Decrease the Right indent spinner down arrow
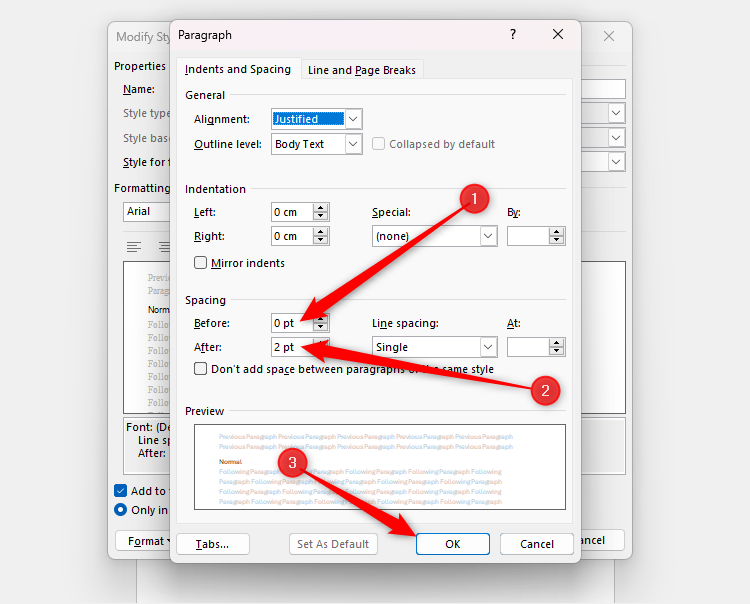The width and height of the screenshot is (750, 604). 320,240
